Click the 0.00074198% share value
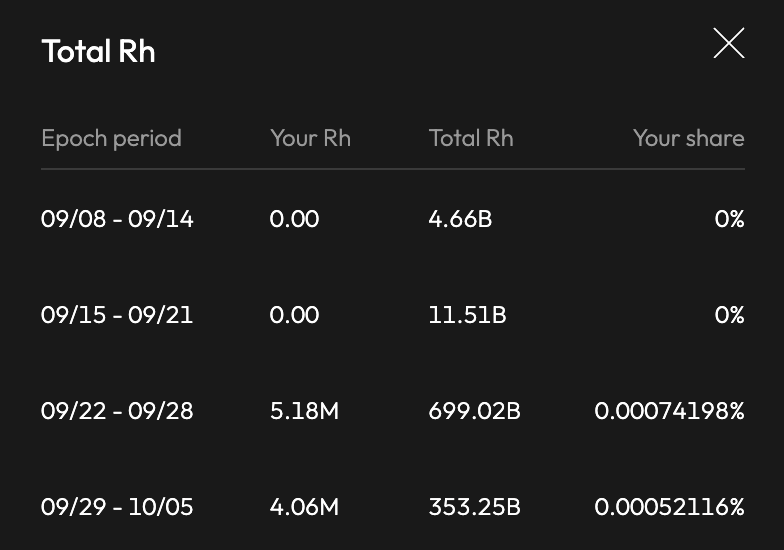Viewport: 784px width, 550px height. (669, 411)
